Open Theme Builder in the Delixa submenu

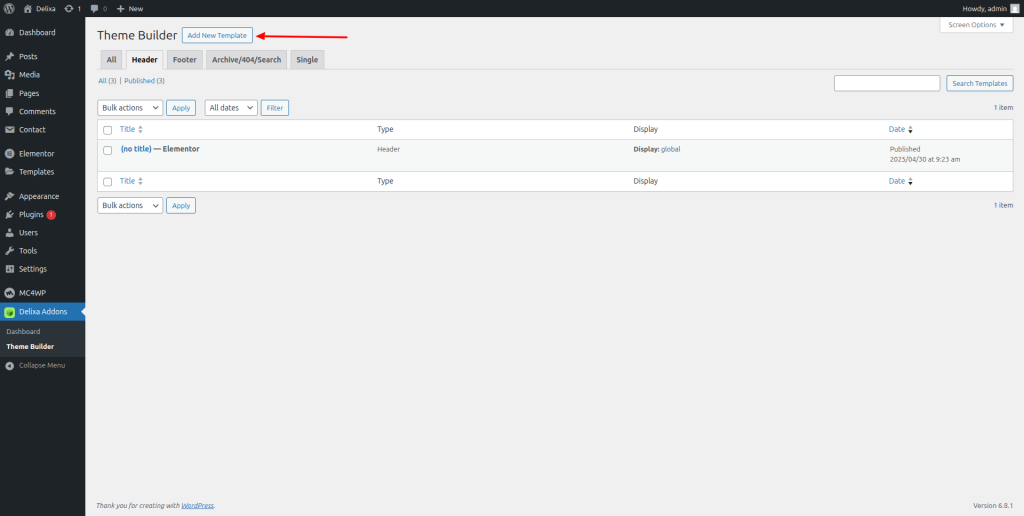30,347
